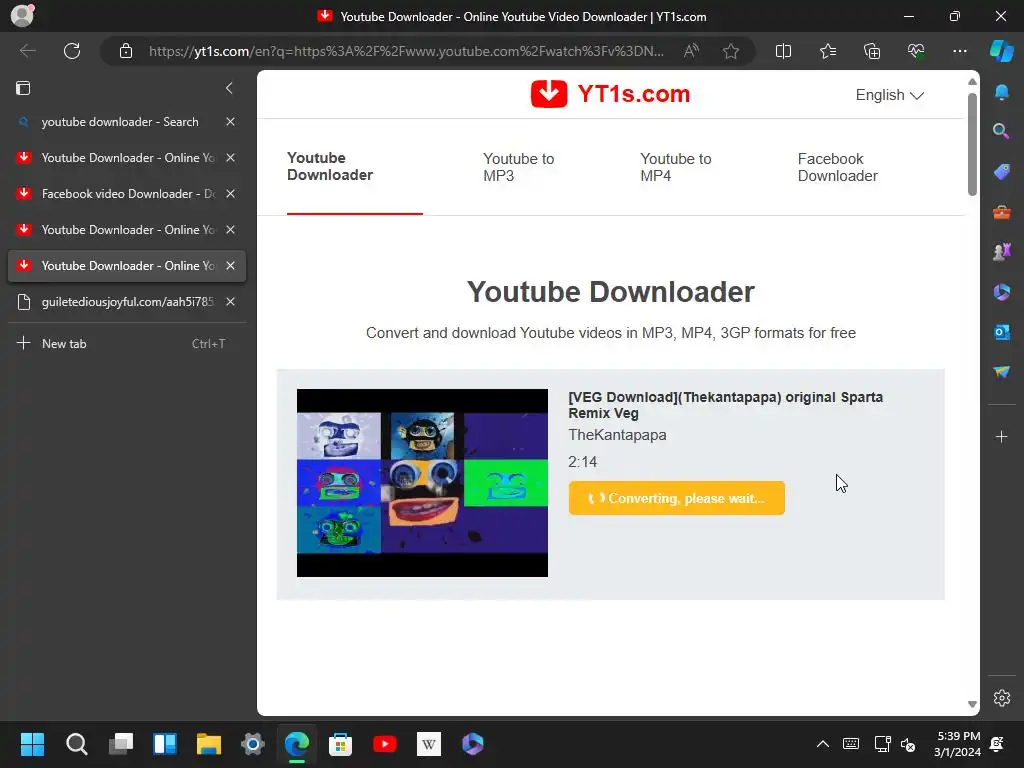Open tab actions menu icon above the tab list
The height and width of the screenshot is (768, 1024).
23,88
